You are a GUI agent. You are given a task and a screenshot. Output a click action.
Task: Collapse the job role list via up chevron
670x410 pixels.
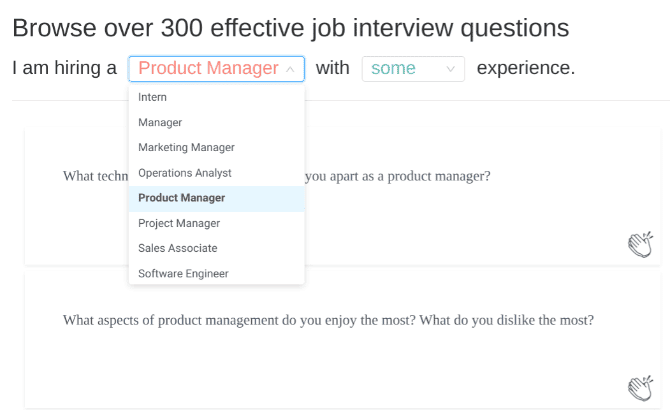point(290,69)
